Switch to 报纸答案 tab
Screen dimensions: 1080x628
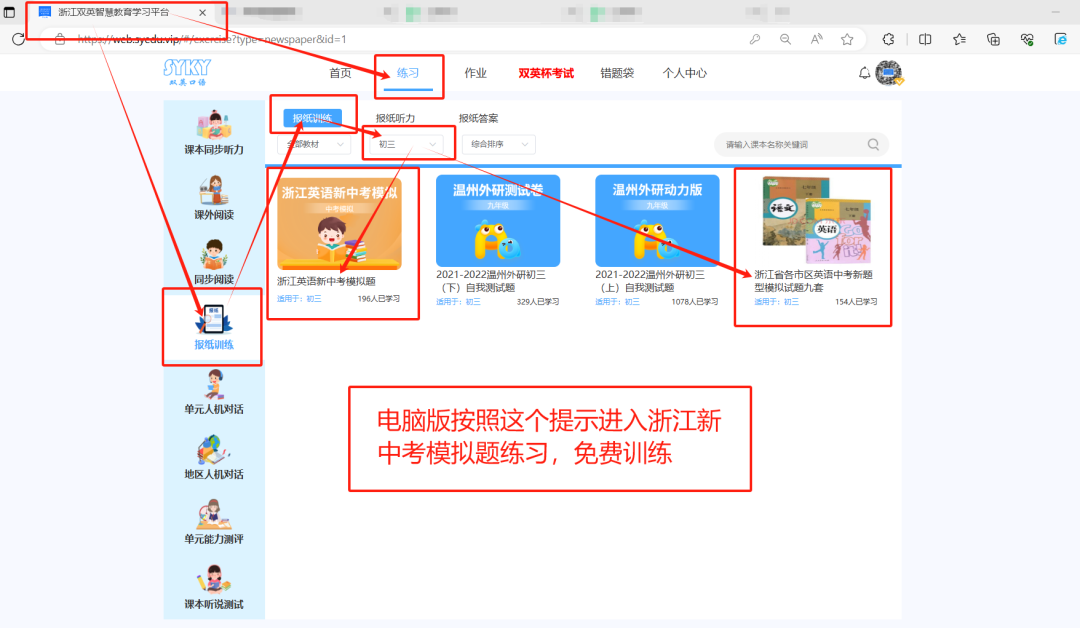pyautogui.click(x=478, y=118)
